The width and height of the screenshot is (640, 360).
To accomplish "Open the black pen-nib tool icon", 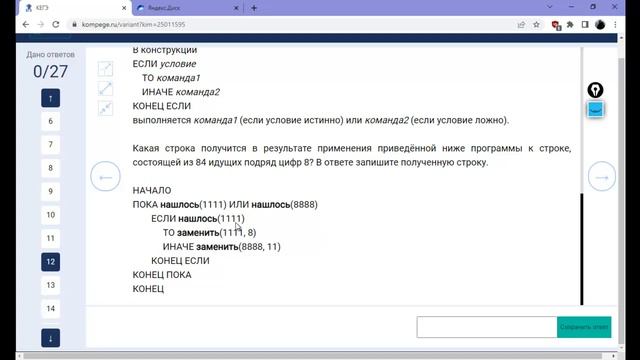I will [596, 90].
